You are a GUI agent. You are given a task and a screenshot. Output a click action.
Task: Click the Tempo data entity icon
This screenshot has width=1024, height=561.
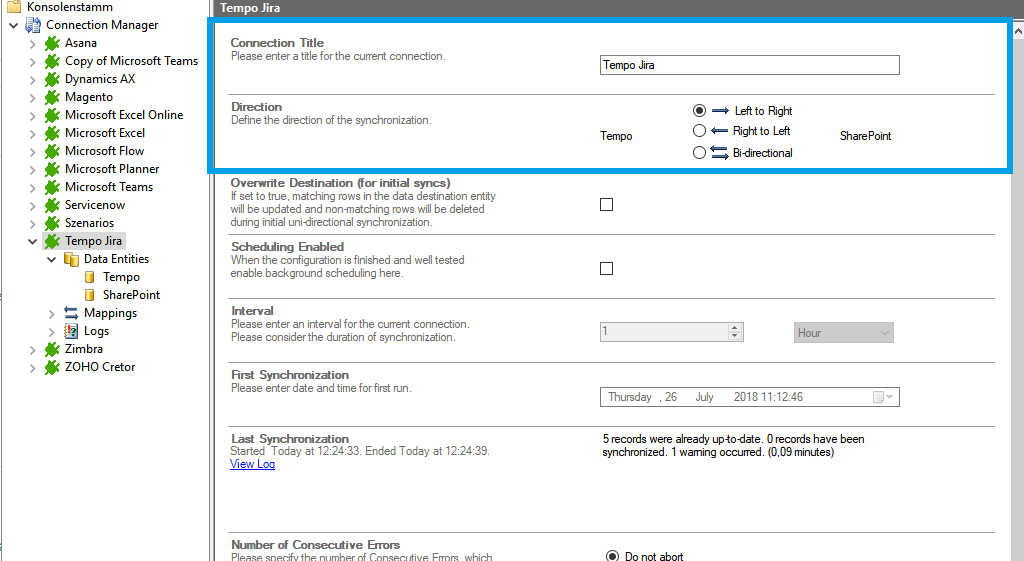[90, 277]
